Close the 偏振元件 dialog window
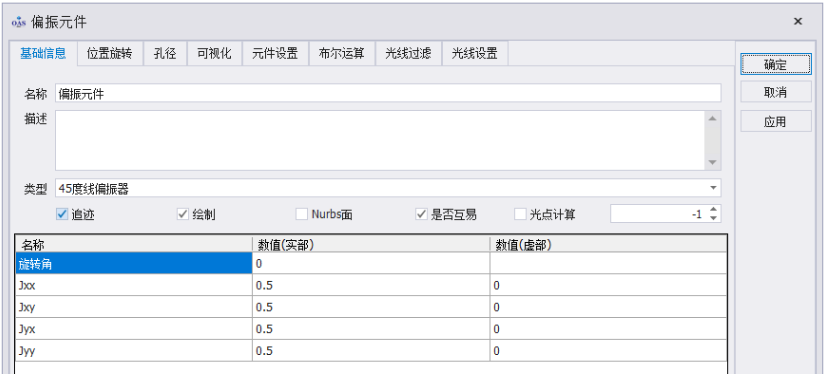 798,21
